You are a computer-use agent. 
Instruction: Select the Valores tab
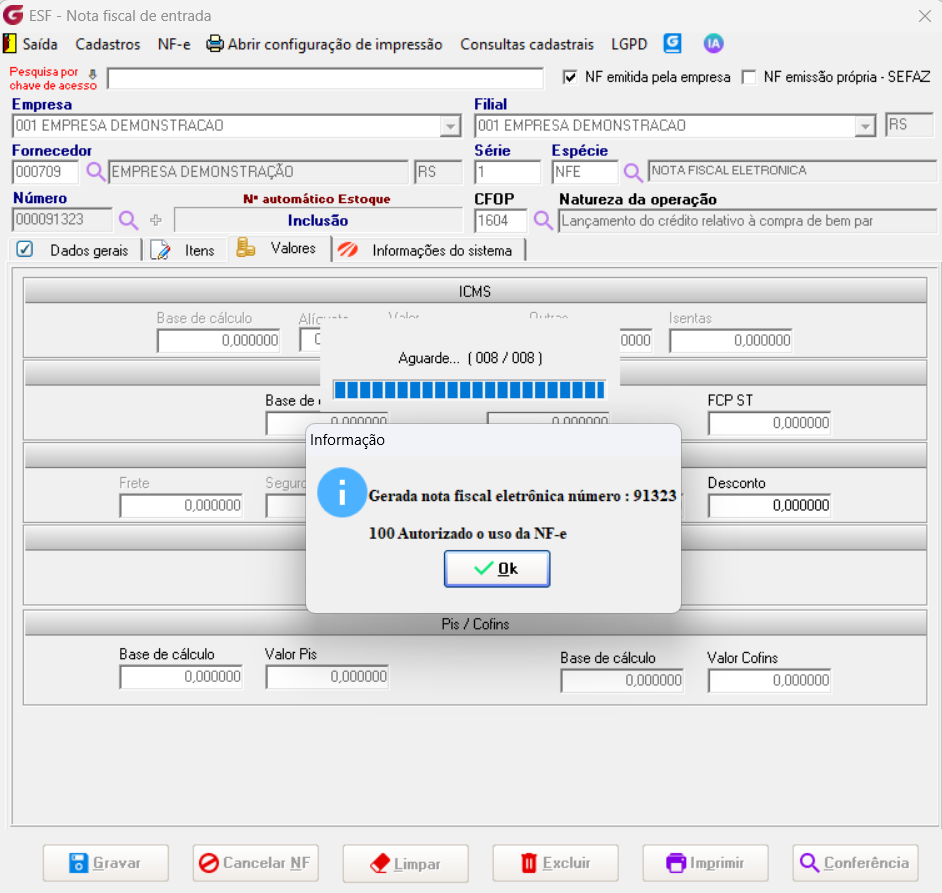pyautogui.click(x=279, y=248)
